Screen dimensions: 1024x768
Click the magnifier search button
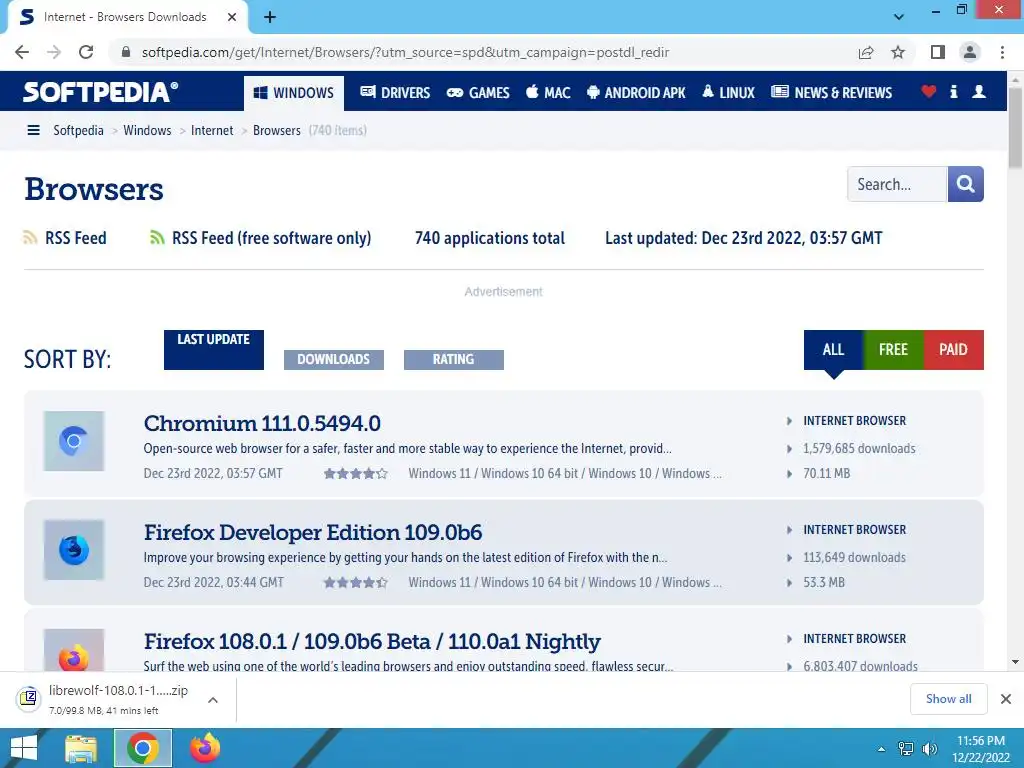point(965,184)
